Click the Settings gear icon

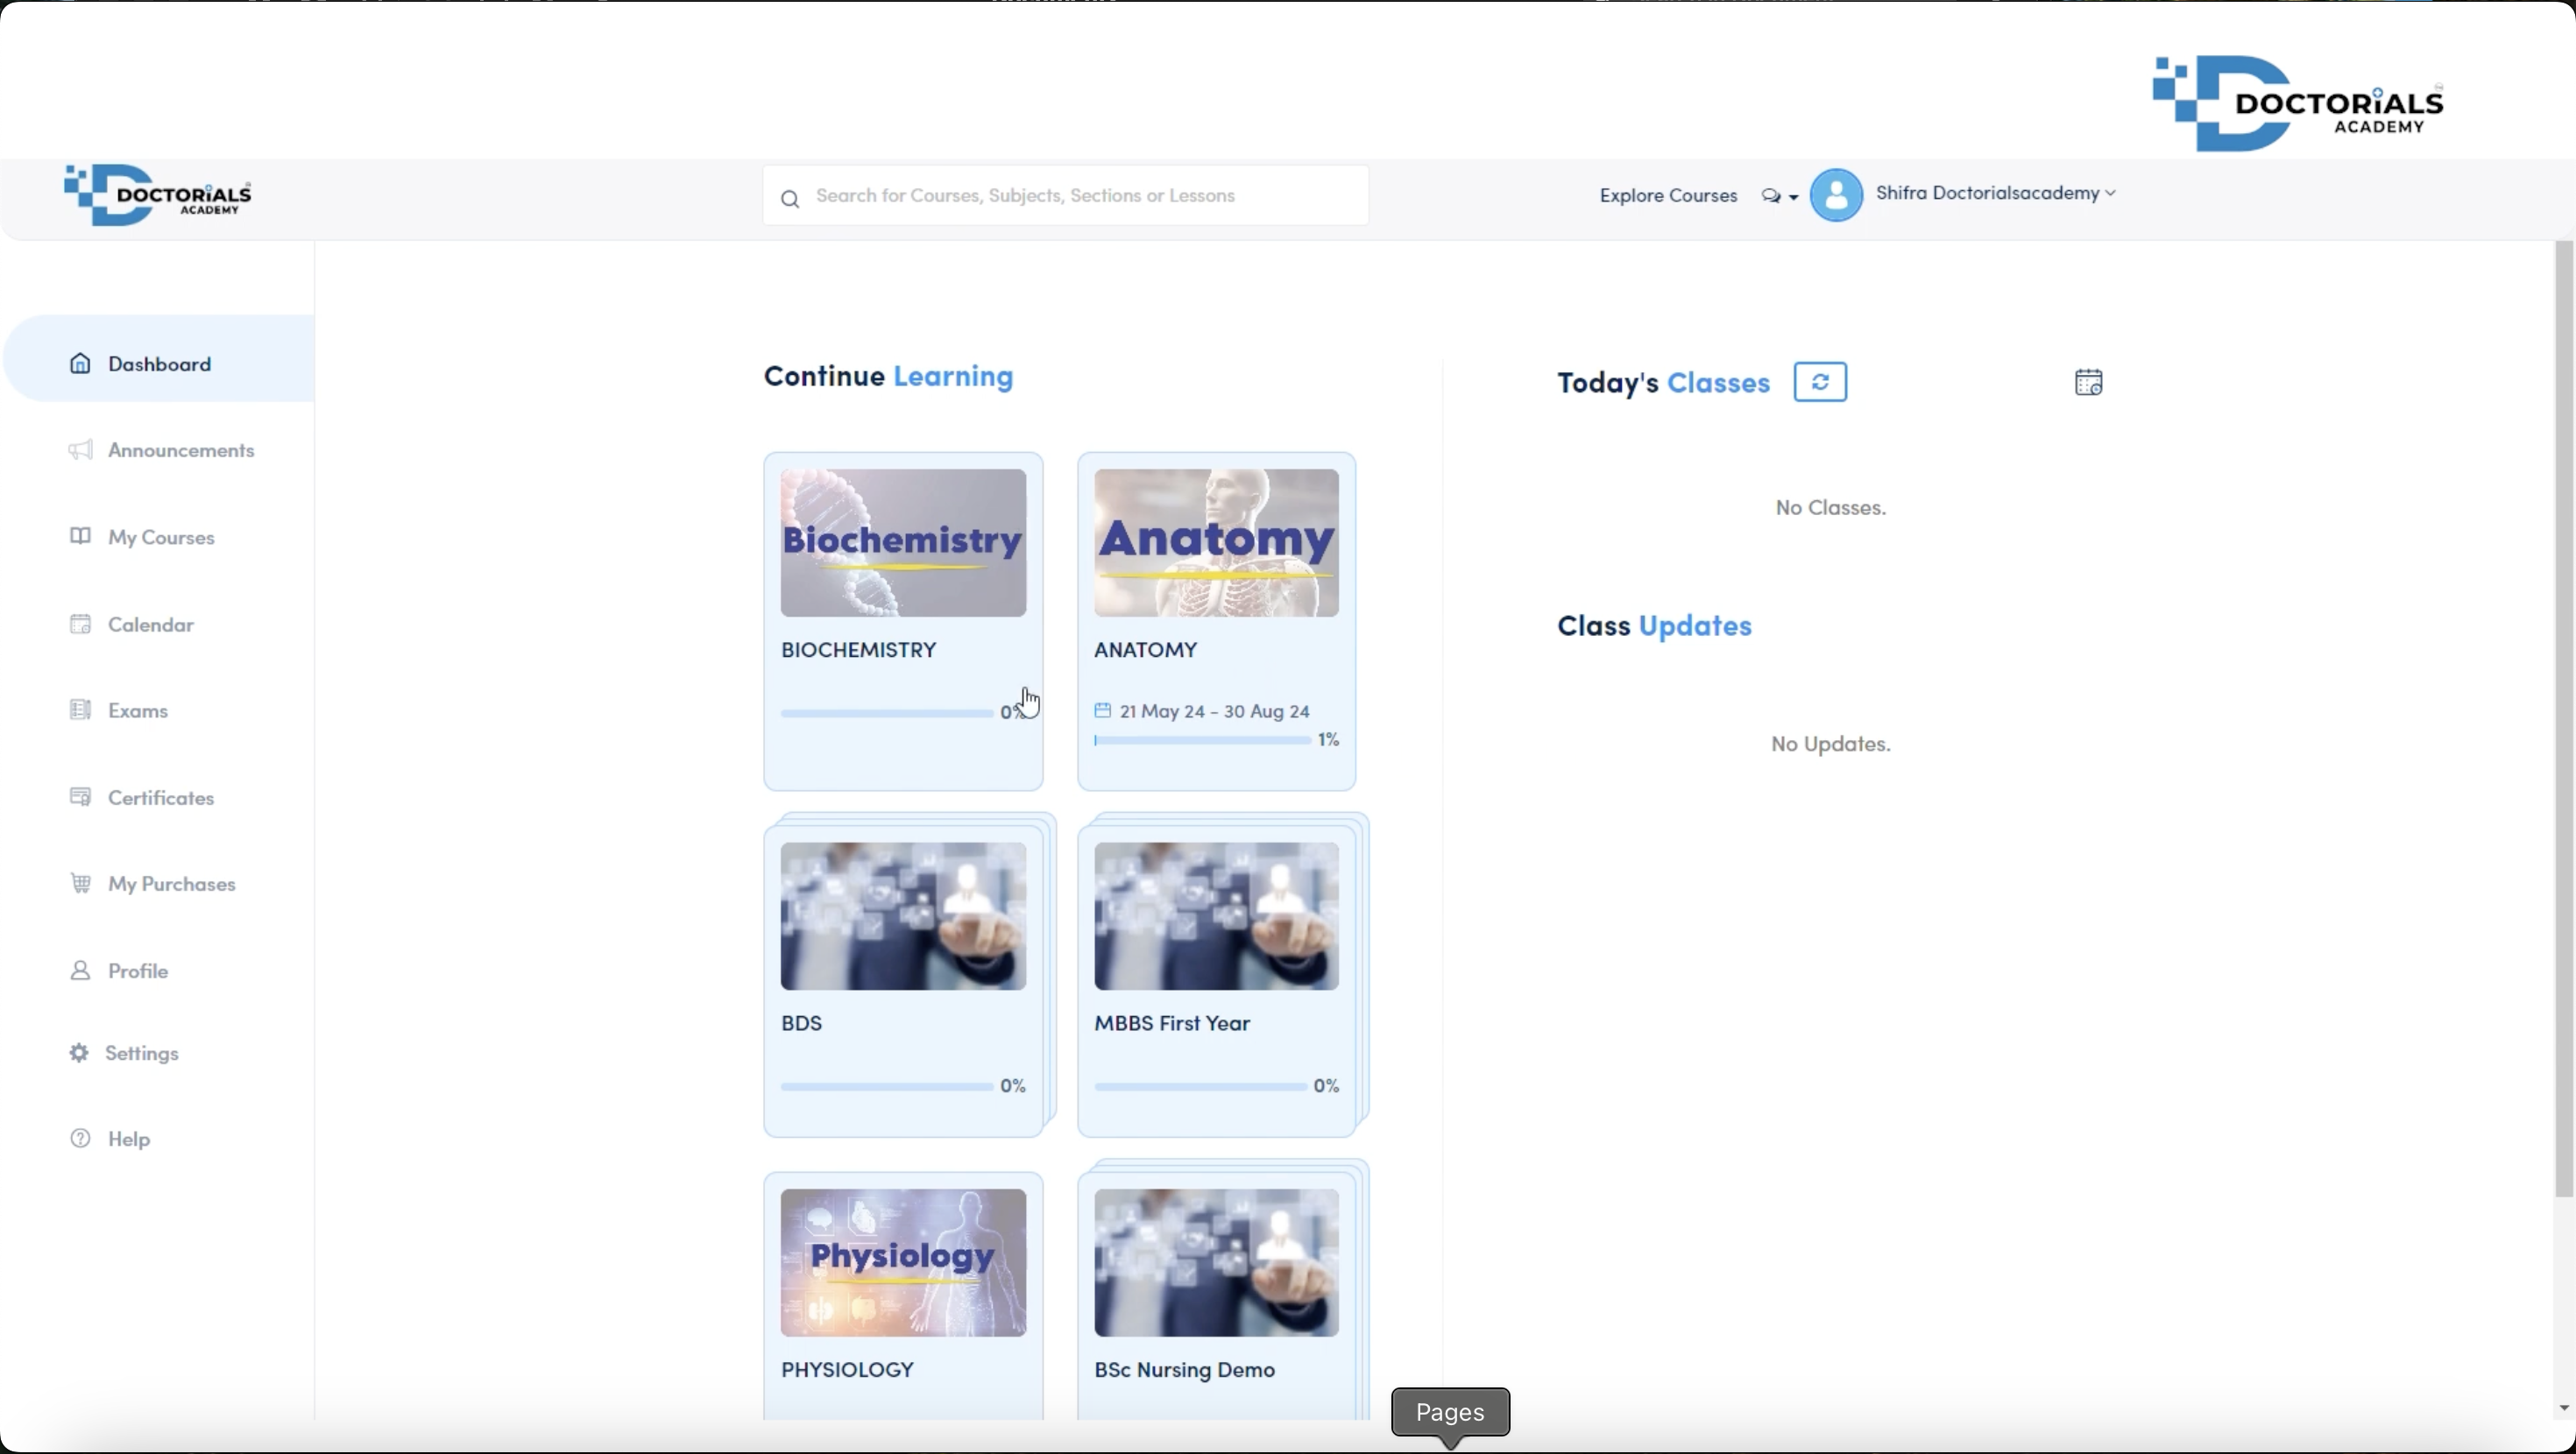79,1052
